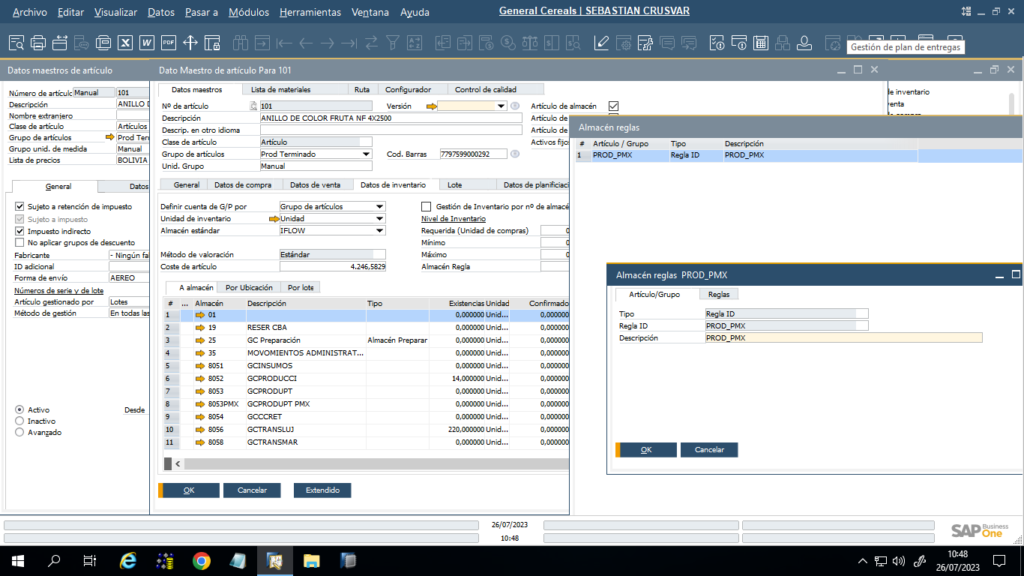Open checklist alert toolbar icon
Screen dimensions: 1024x576
[x=717, y=43]
